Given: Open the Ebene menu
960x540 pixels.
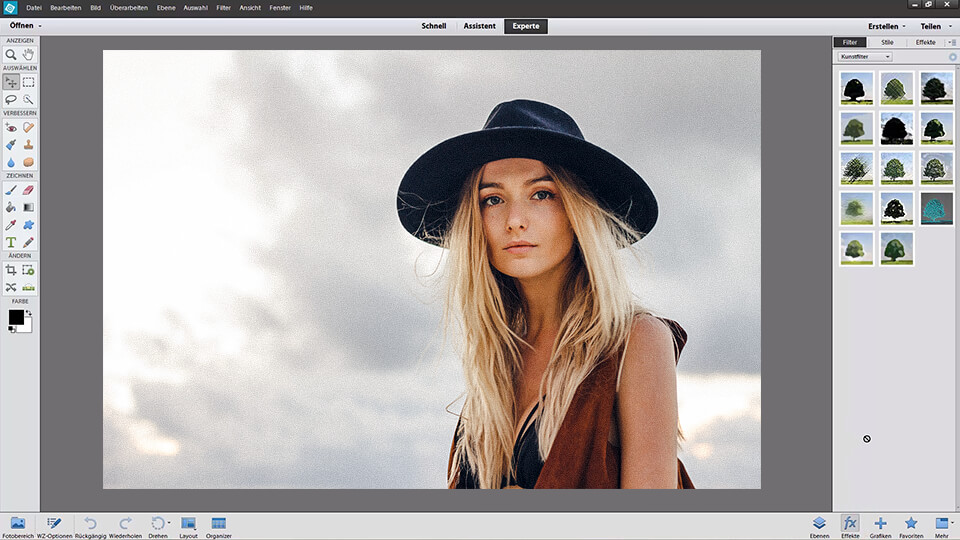Looking at the screenshot, I should coord(166,8).
